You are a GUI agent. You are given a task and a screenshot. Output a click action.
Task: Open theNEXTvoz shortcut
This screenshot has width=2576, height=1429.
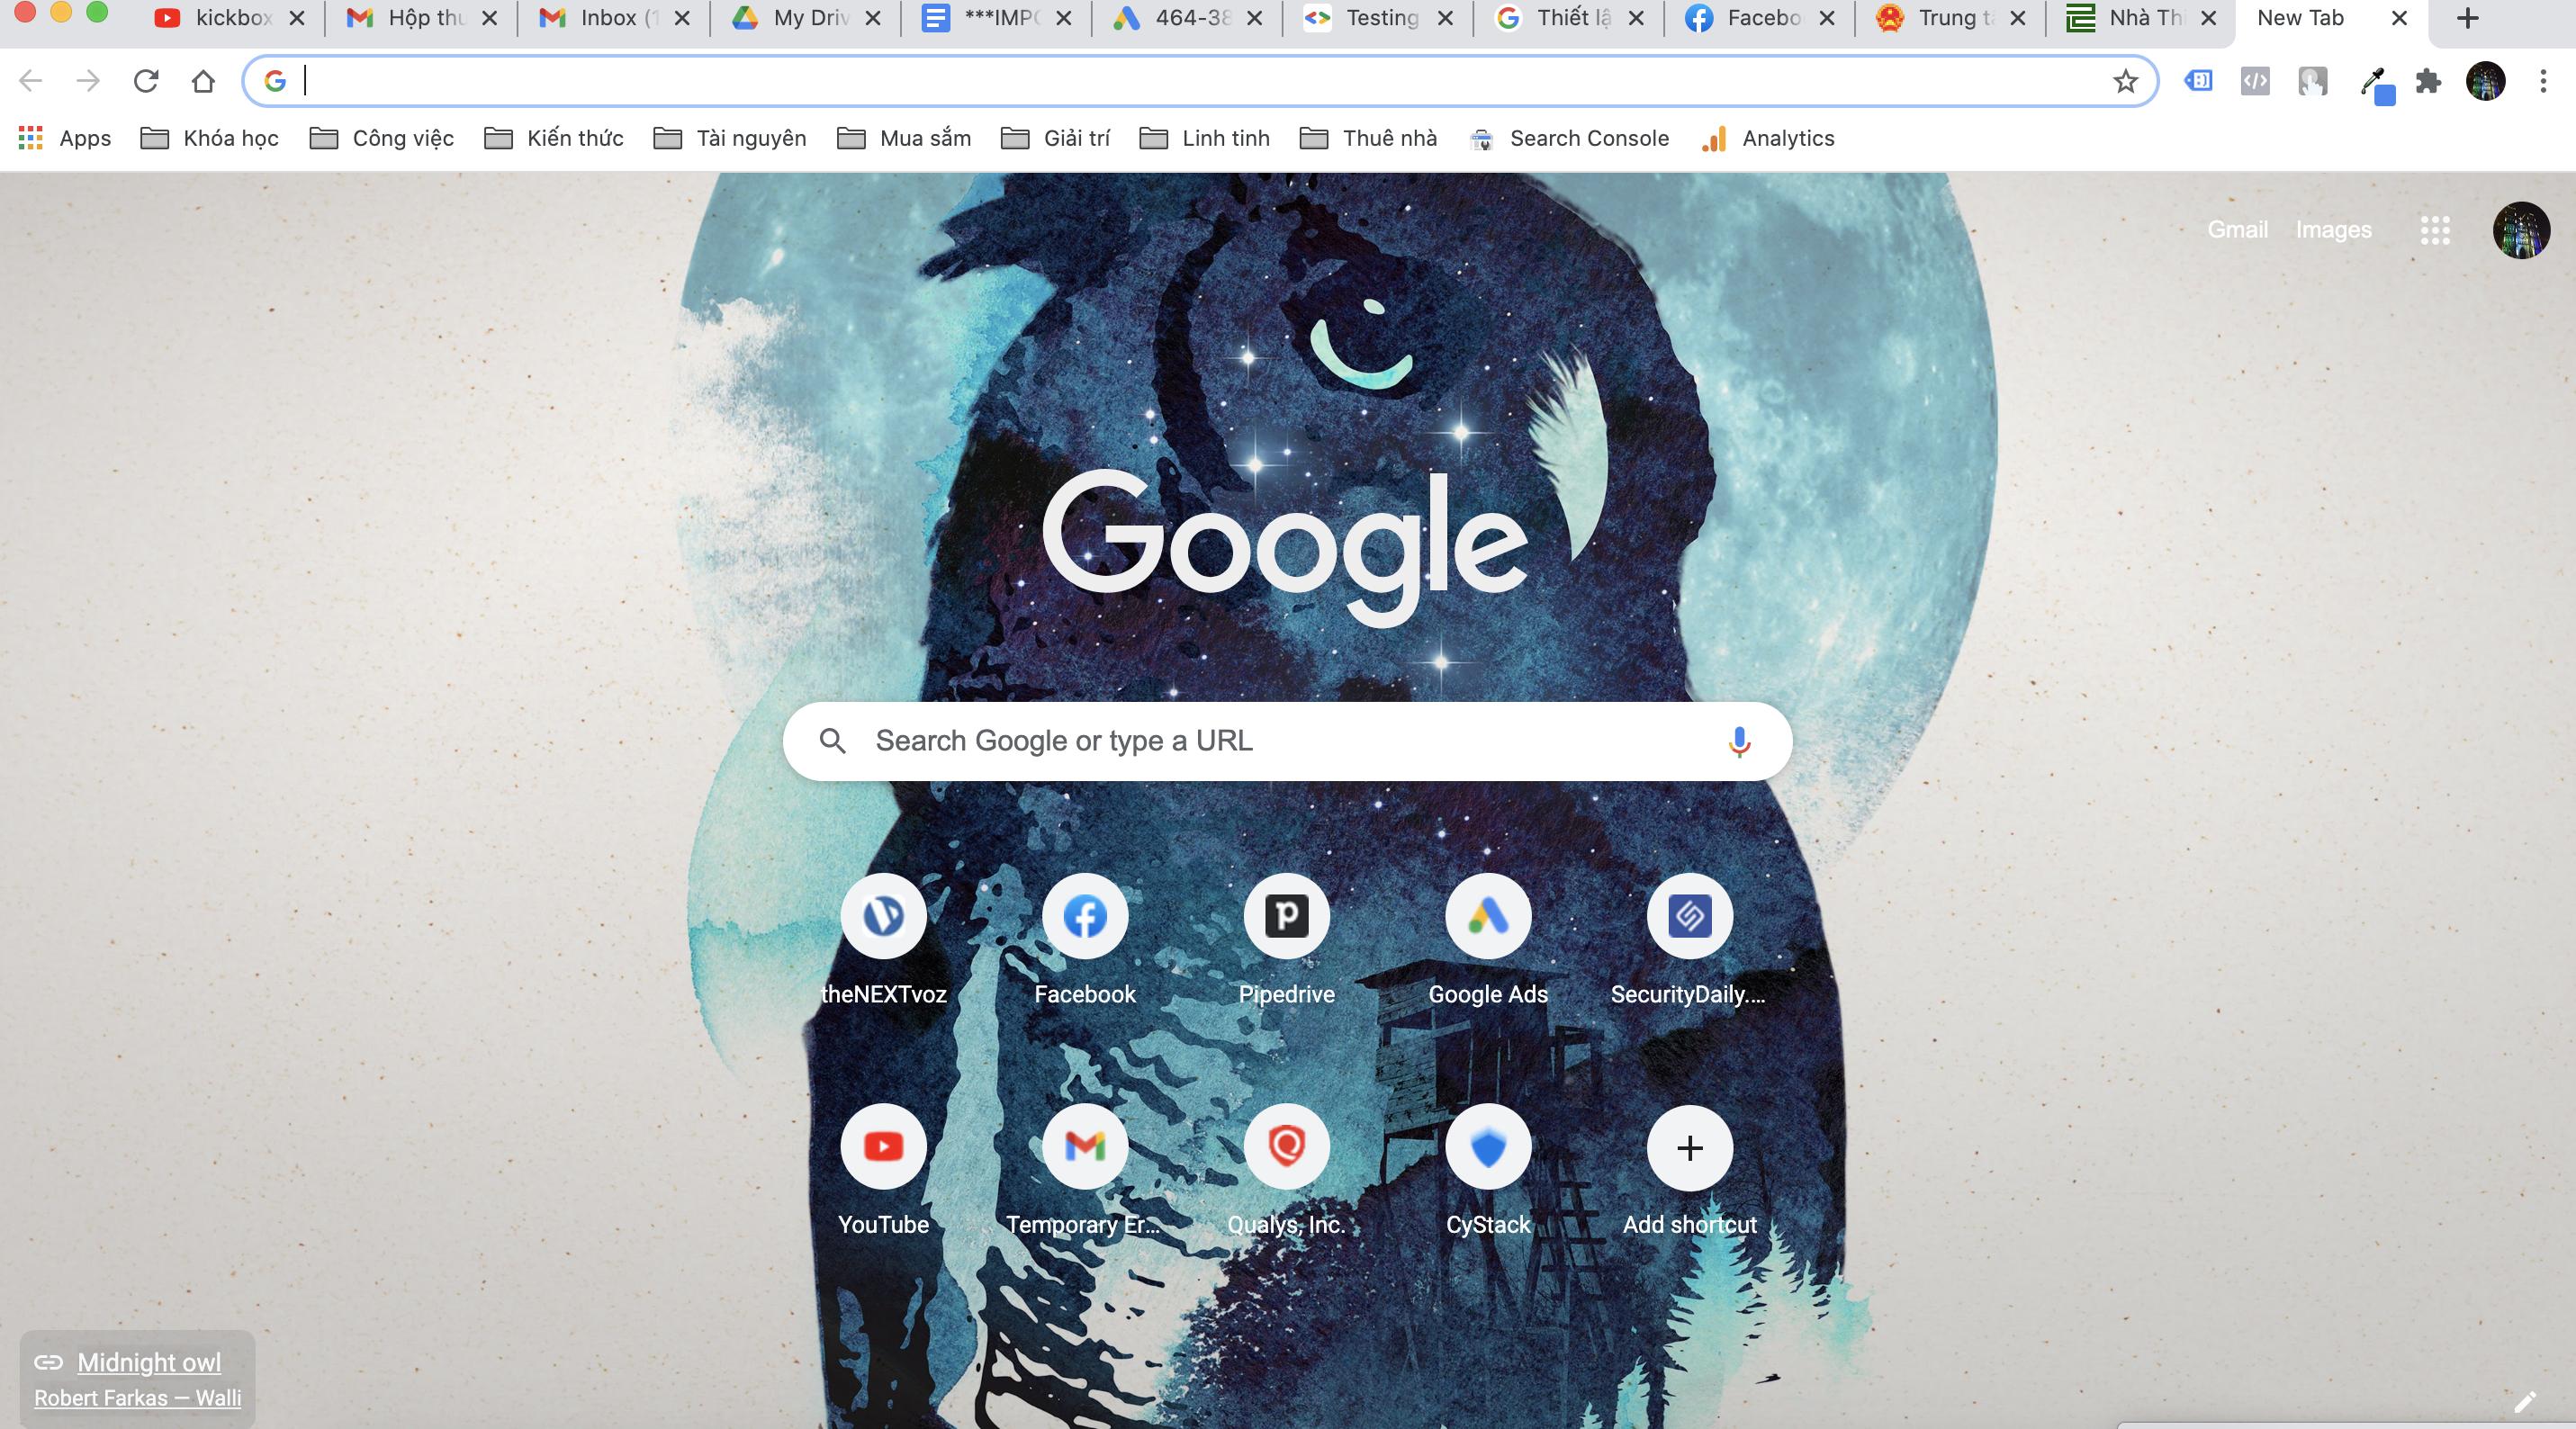click(x=883, y=940)
